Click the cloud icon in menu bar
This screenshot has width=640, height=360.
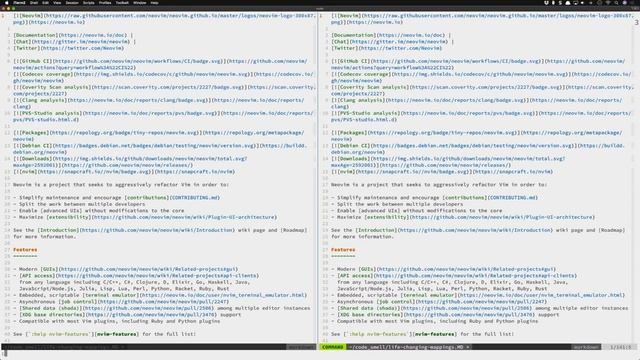[568, 2]
